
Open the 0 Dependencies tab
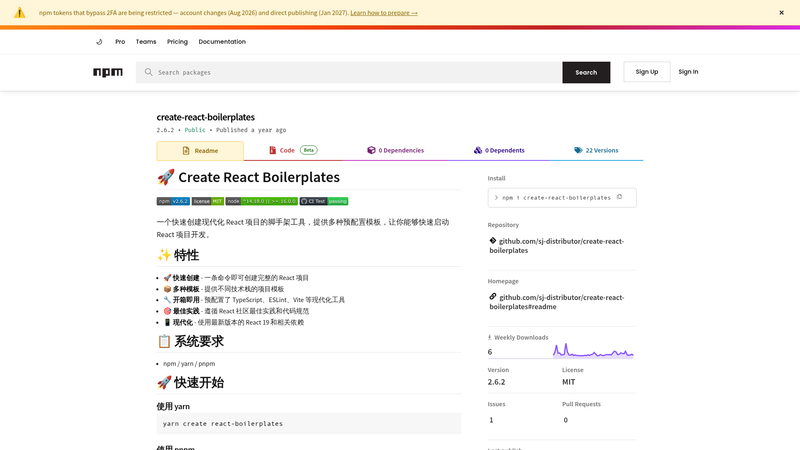(x=395, y=151)
